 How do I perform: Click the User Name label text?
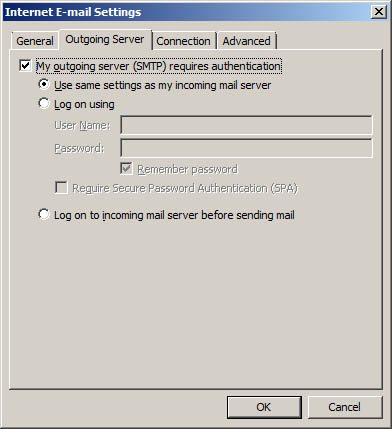[82, 125]
